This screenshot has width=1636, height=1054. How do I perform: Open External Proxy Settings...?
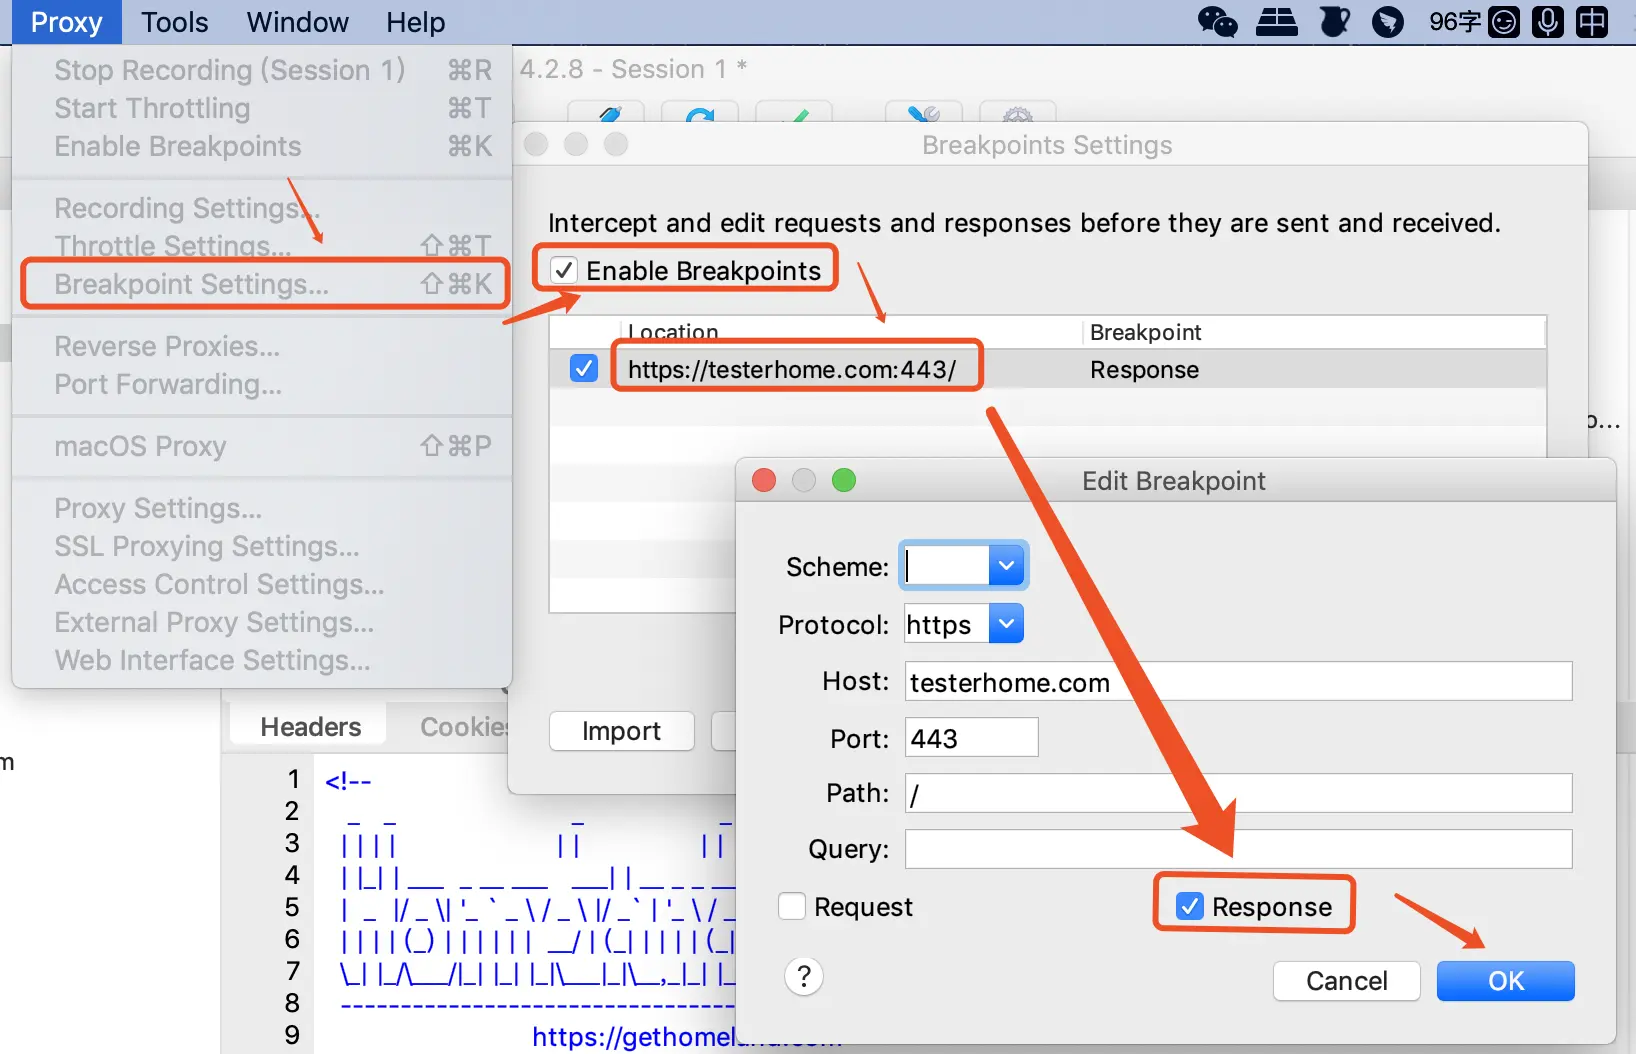coord(262,622)
